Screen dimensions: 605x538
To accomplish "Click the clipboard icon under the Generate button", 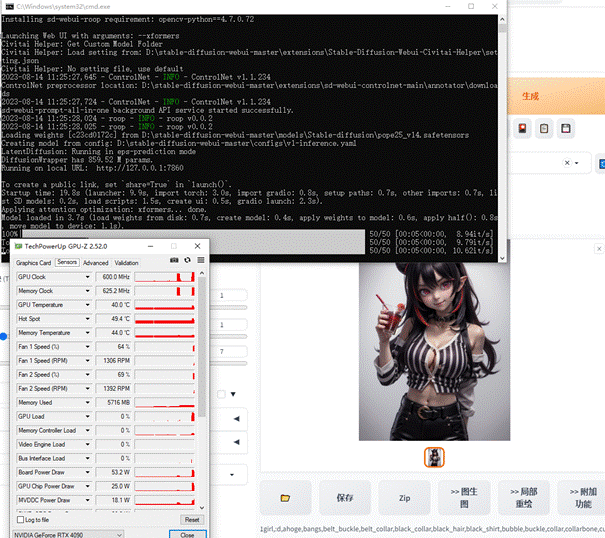I will 543,129.
